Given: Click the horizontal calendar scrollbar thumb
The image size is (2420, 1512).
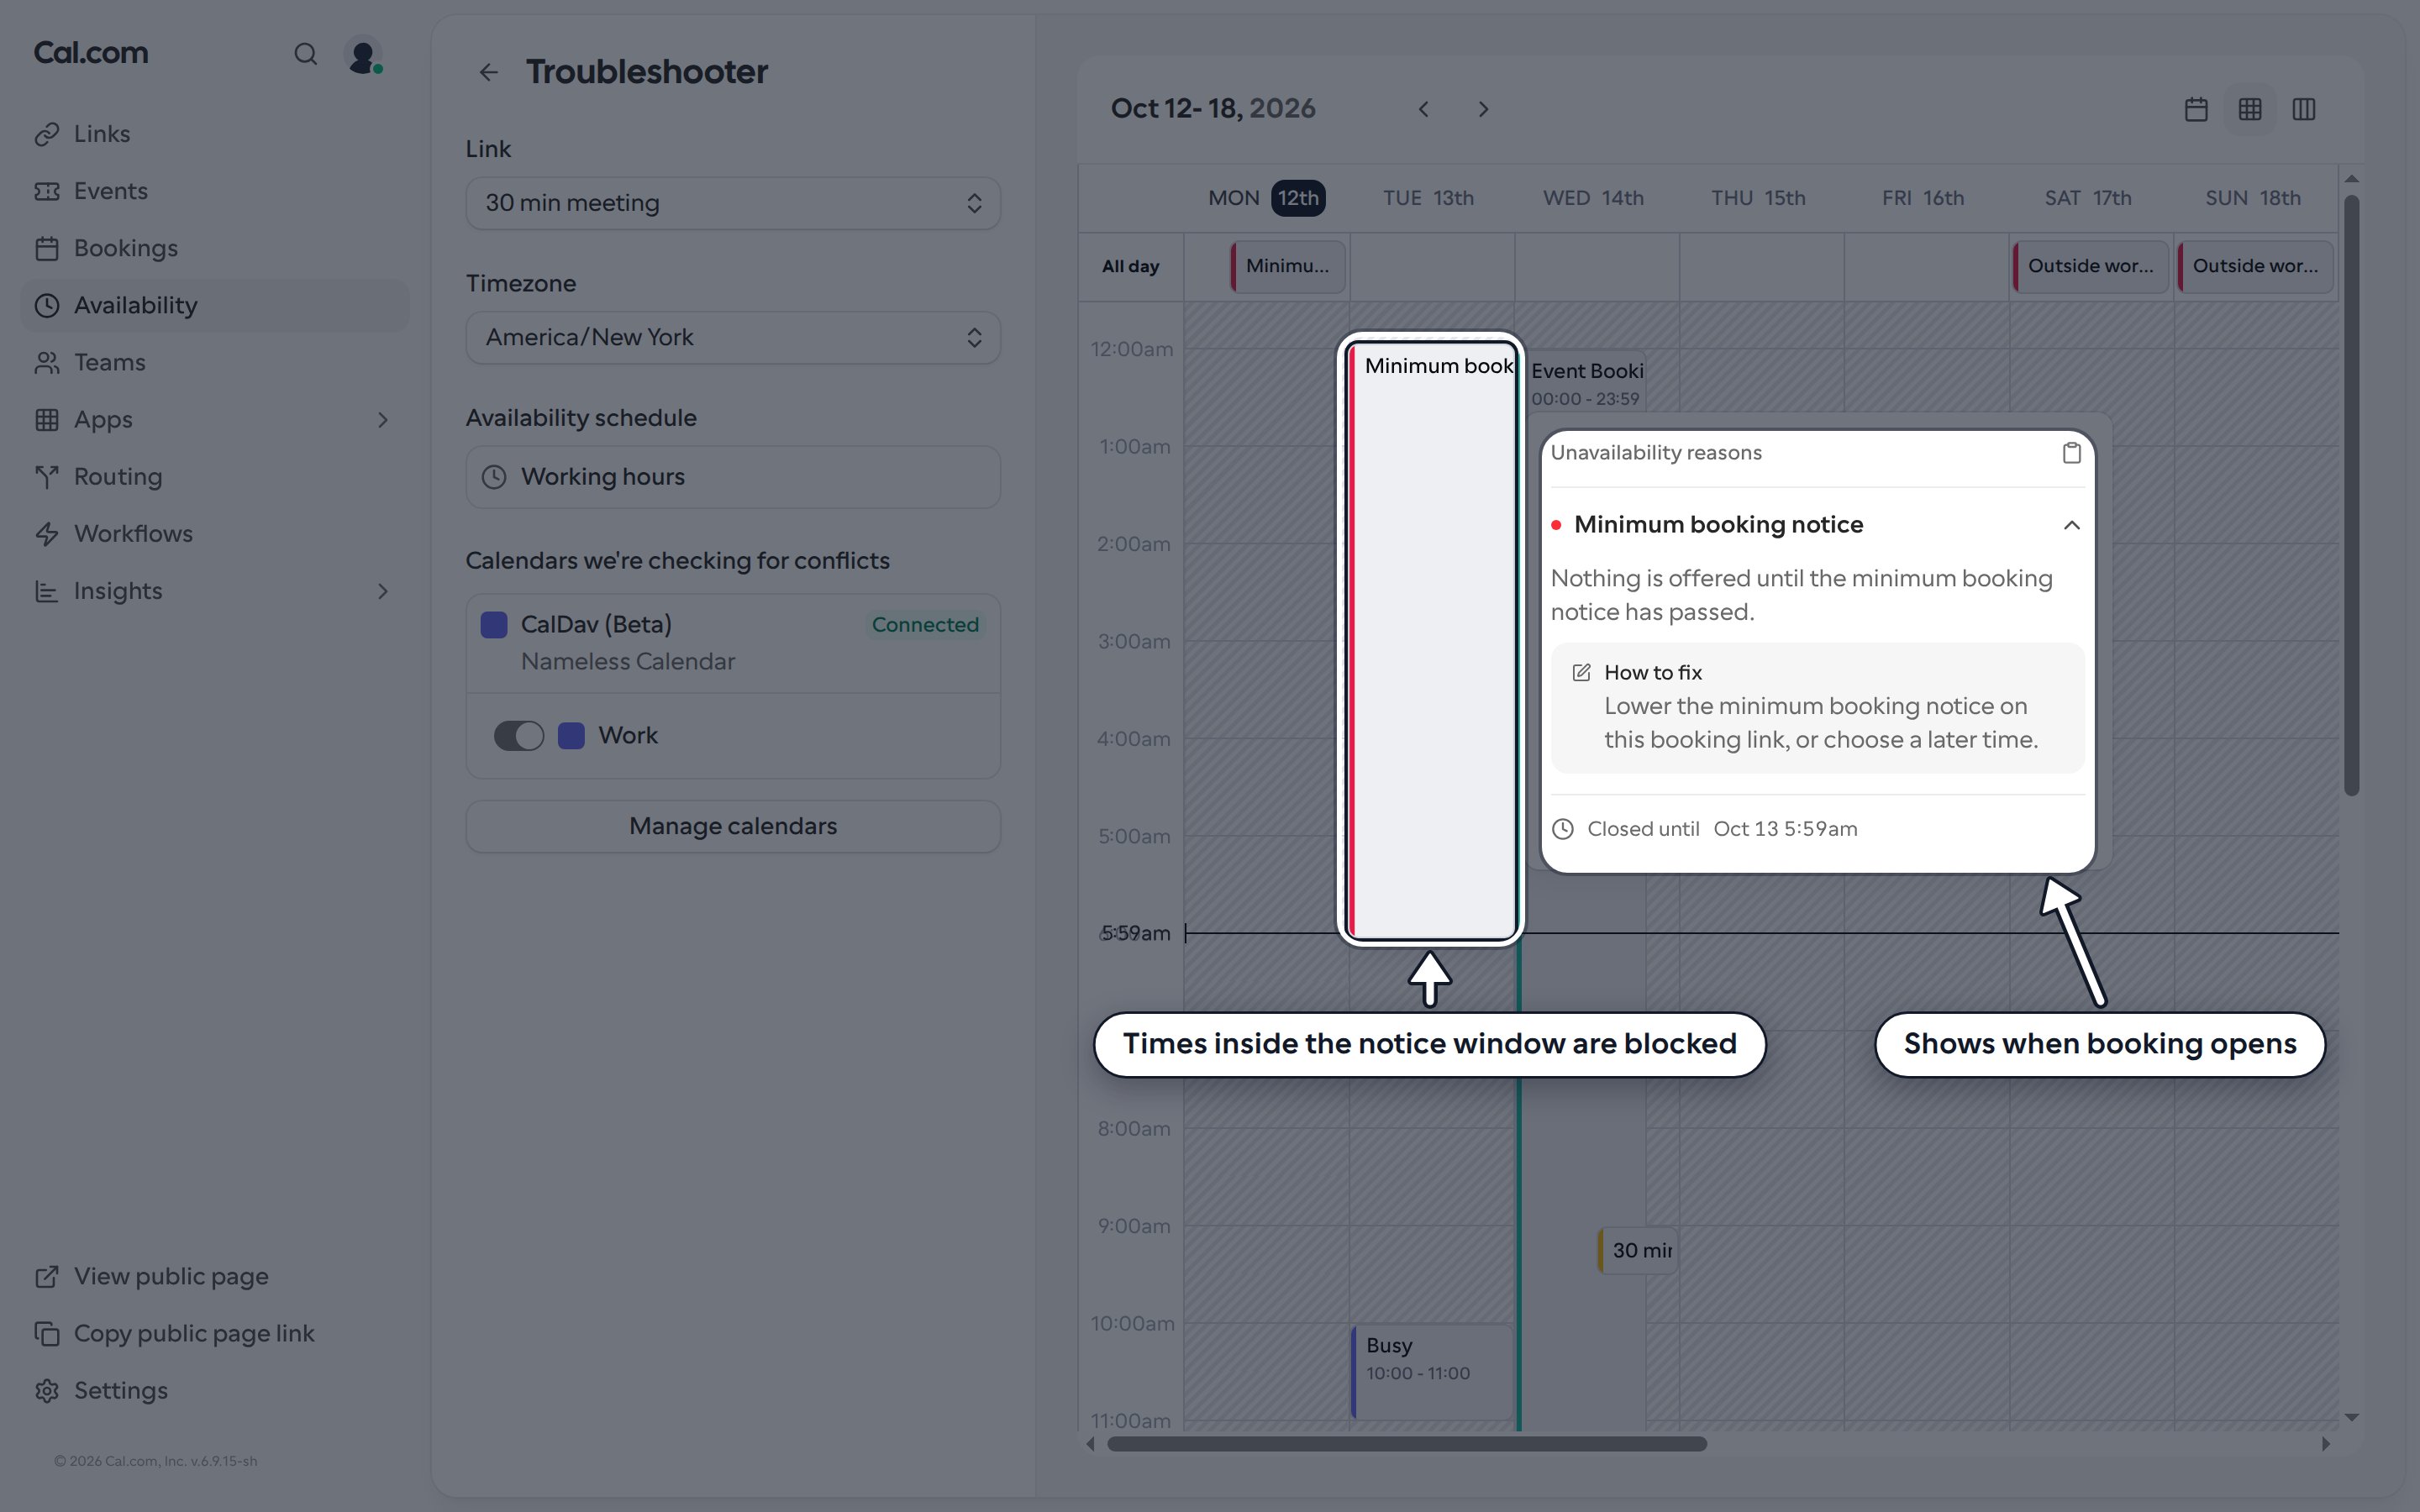Looking at the screenshot, I should [x=1407, y=1444].
